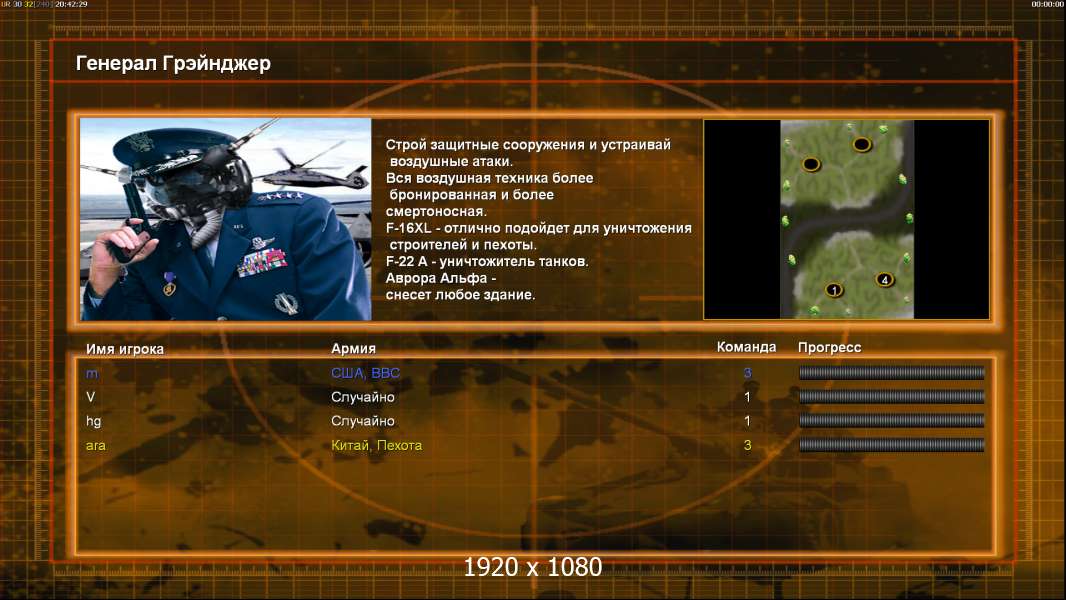
Task: Click player name 'ara'
Action: coord(96,446)
